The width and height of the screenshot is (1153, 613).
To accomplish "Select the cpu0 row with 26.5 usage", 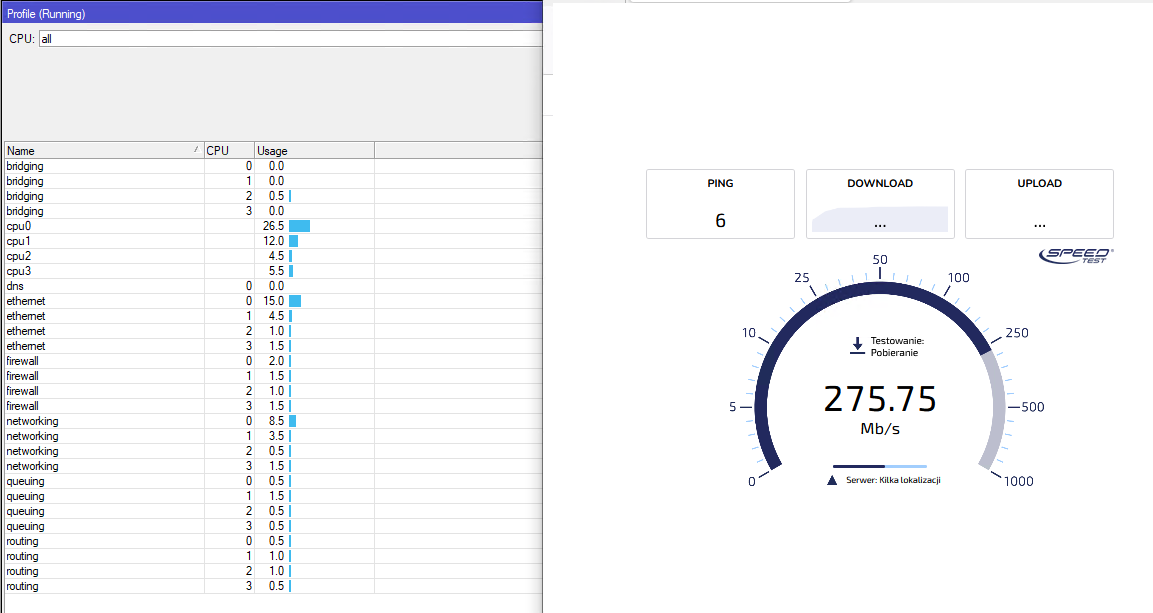I will click(274, 226).
